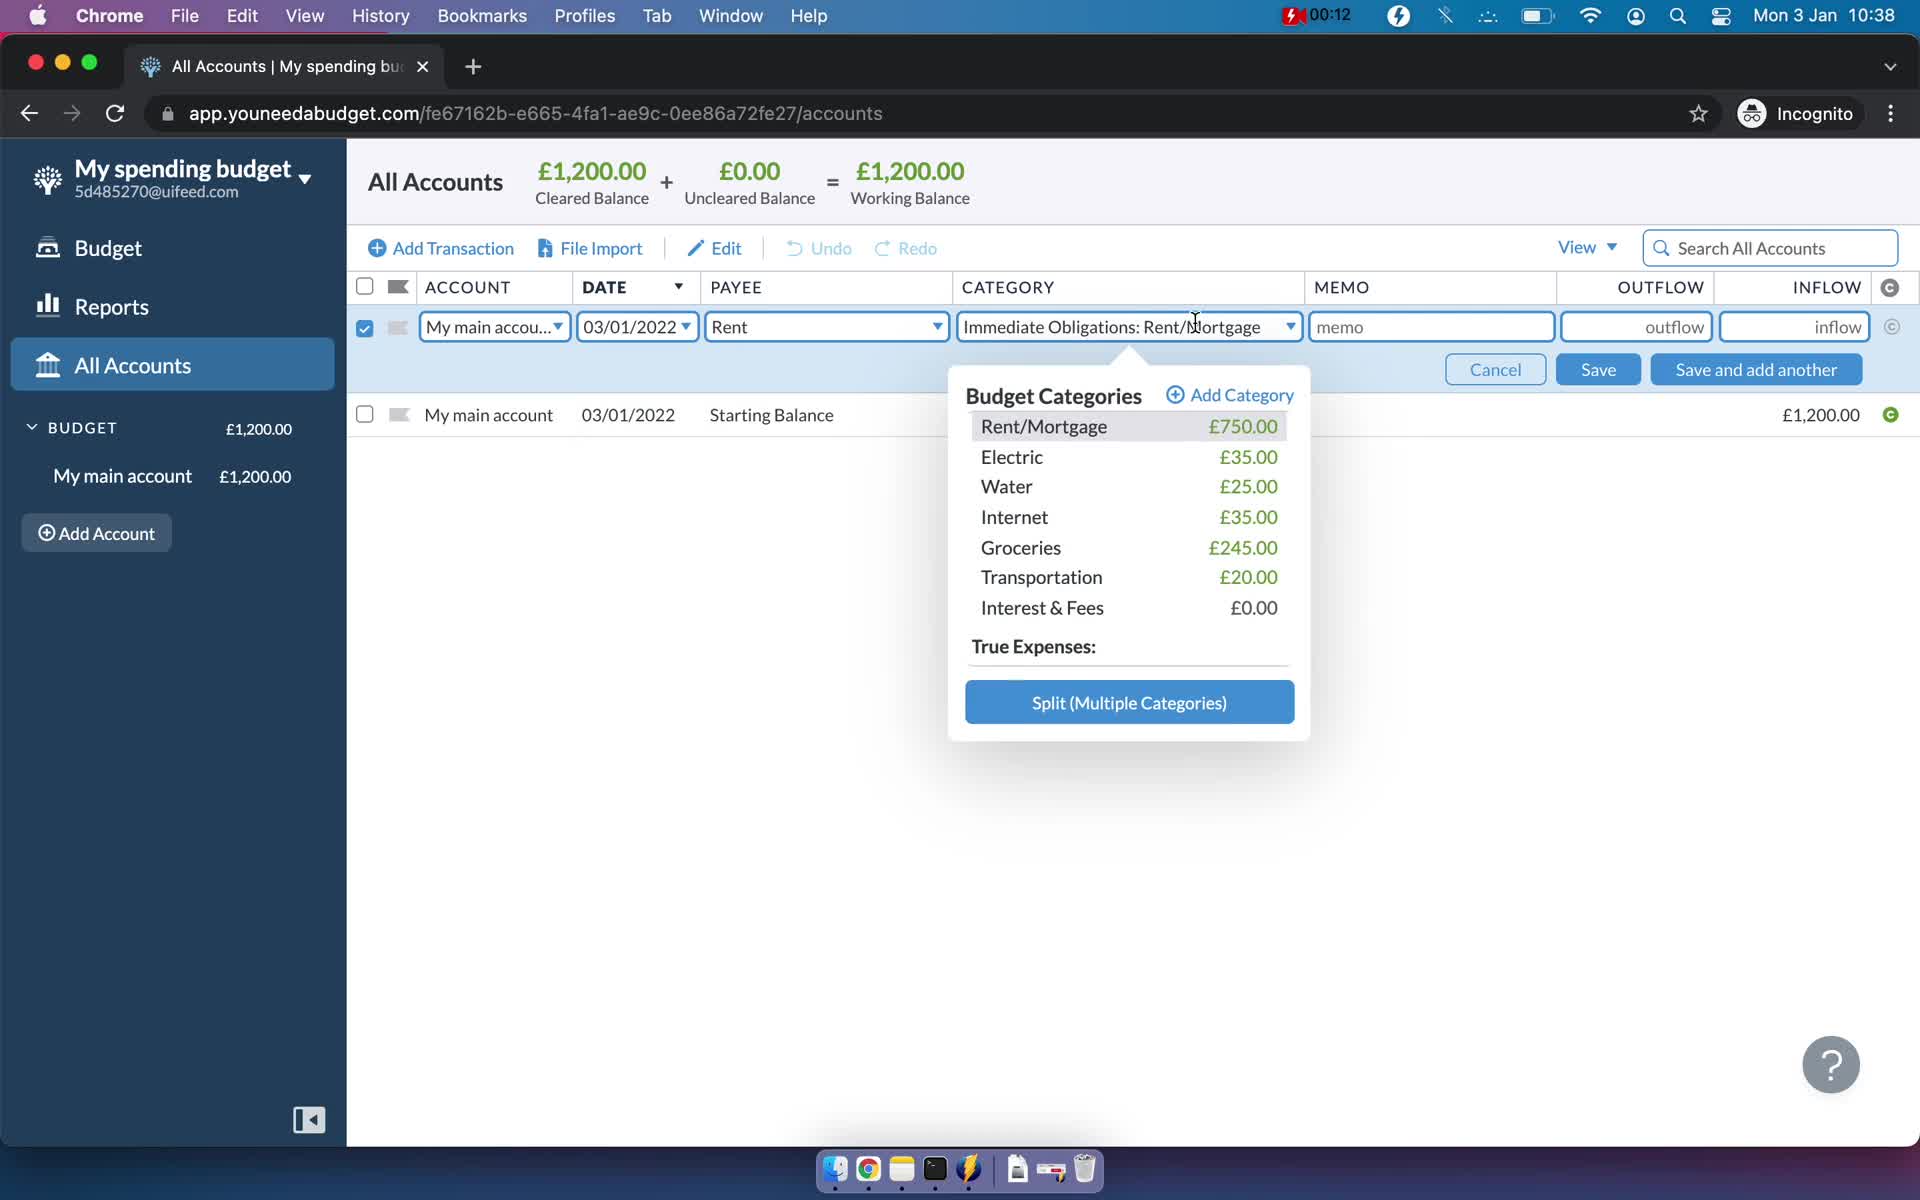Open the View menu options
Image resolution: width=1920 pixels, height=1200 pixels.
1585,247
